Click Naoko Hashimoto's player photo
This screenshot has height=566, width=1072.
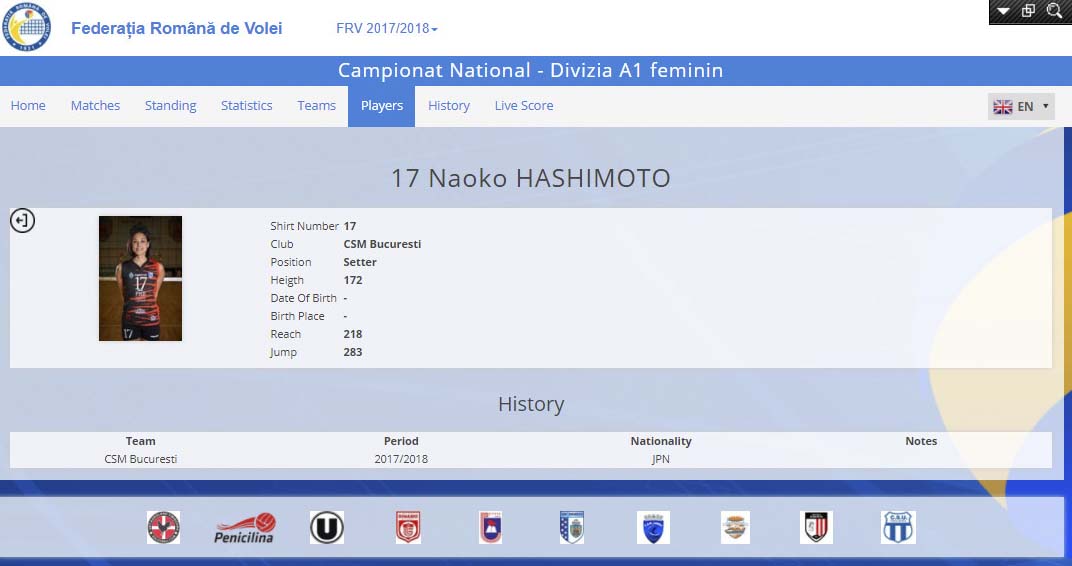pyautogui.click(x=140, y=278)
